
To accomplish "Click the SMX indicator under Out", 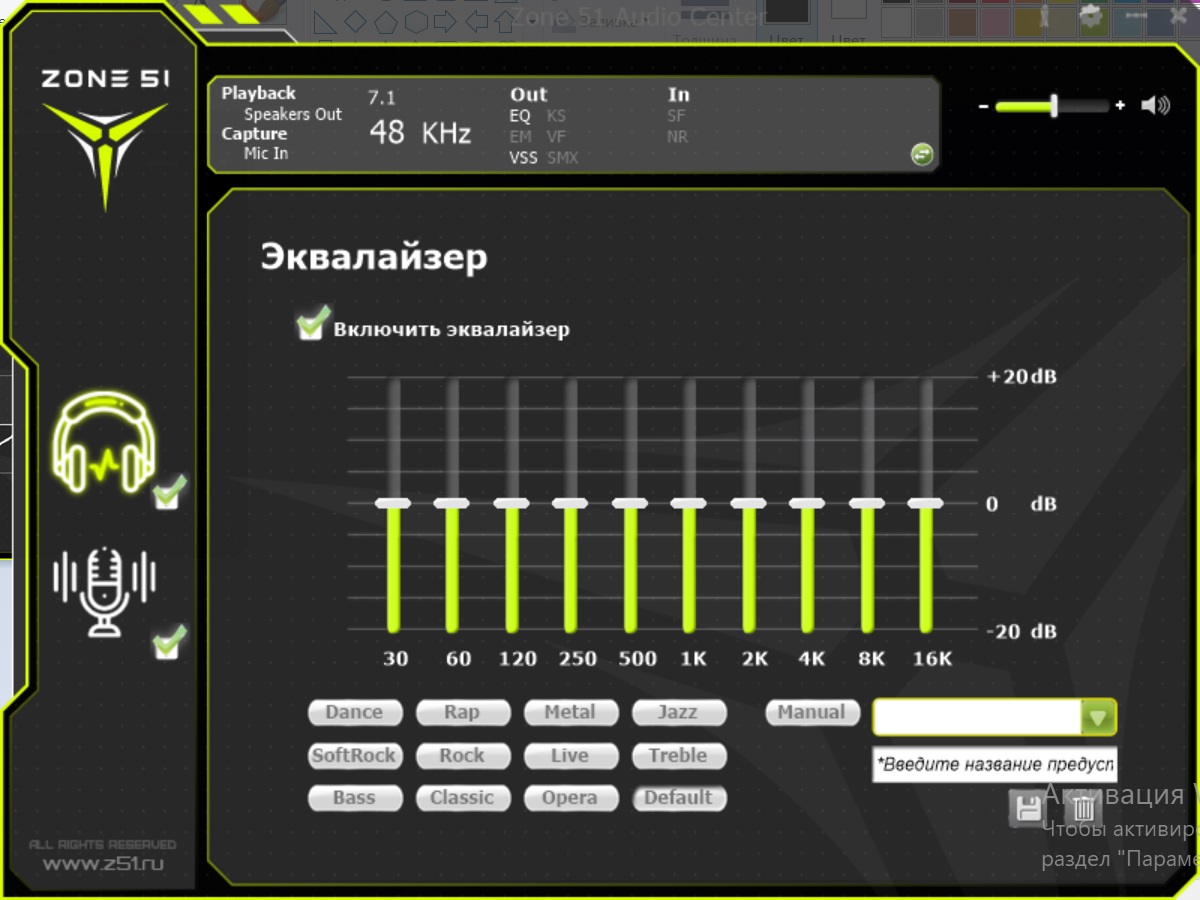I will [x=563, y=158].
